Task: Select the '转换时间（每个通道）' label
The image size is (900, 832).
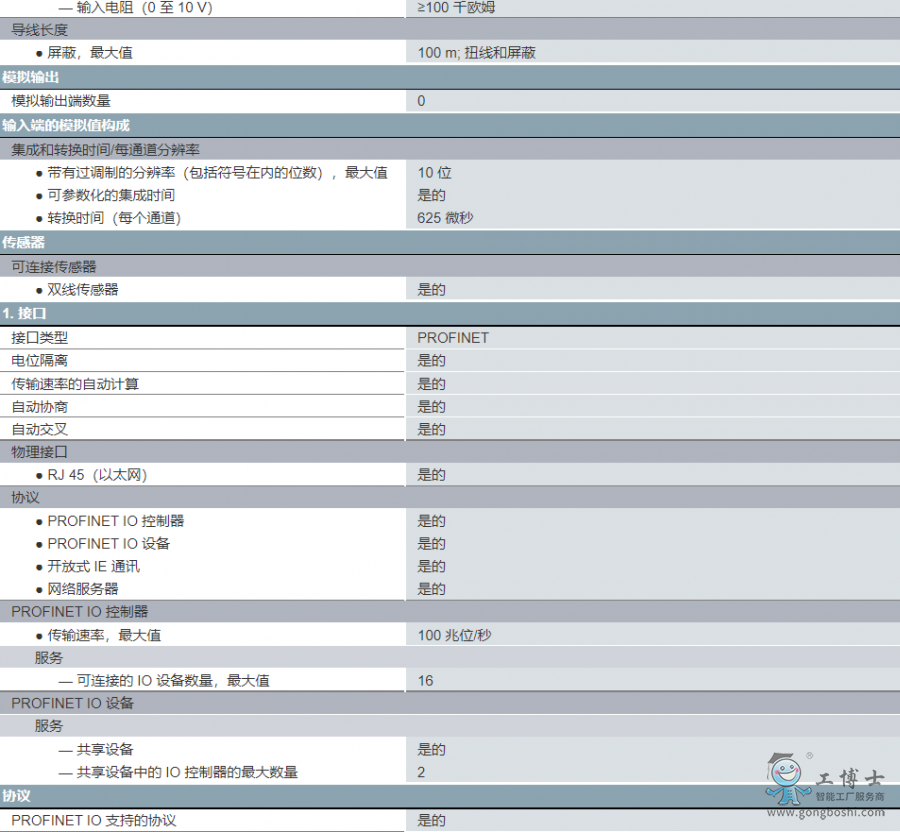Action: point(114,218)
